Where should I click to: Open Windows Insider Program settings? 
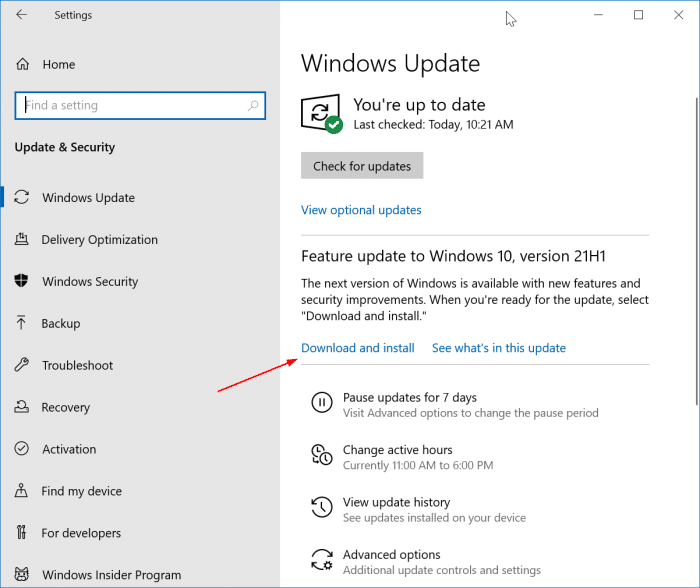click(x=112, y=575)
